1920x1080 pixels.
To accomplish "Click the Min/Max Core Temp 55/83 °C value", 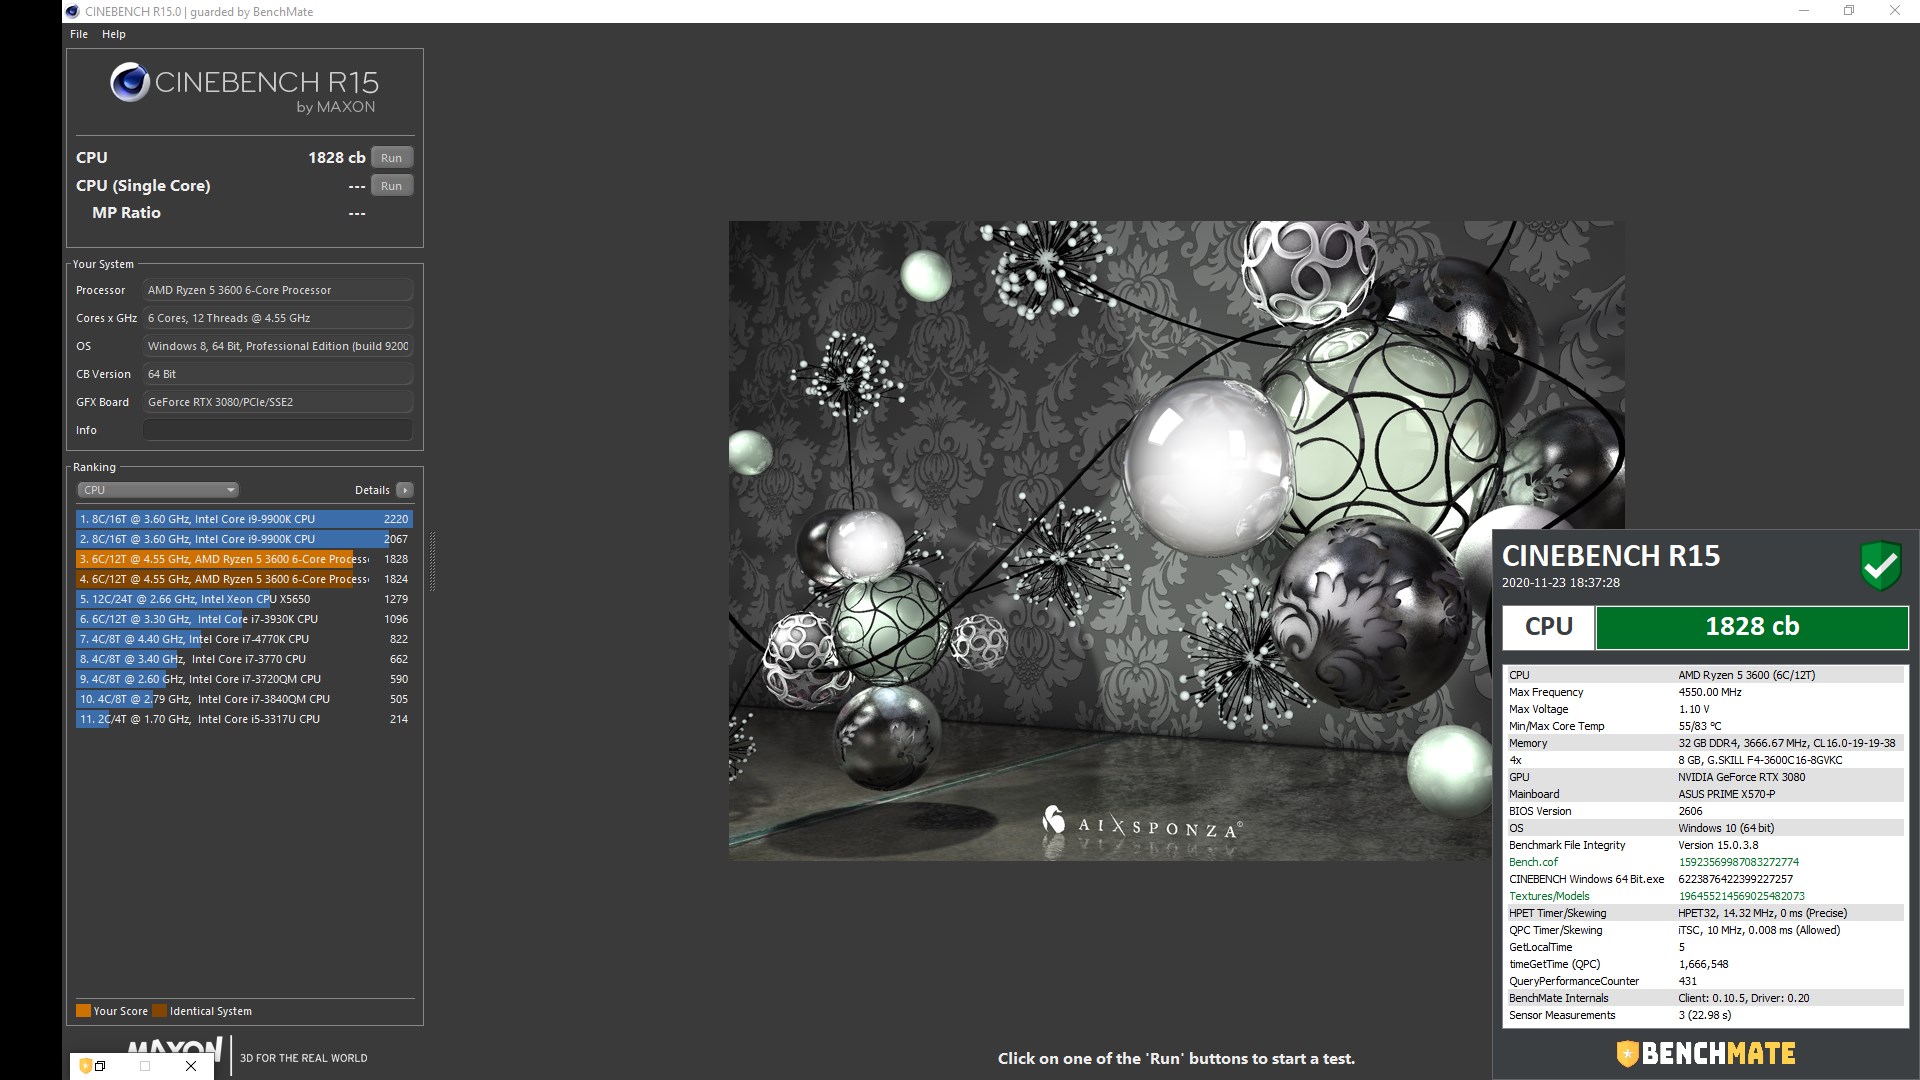I will tap(1700, 726).
